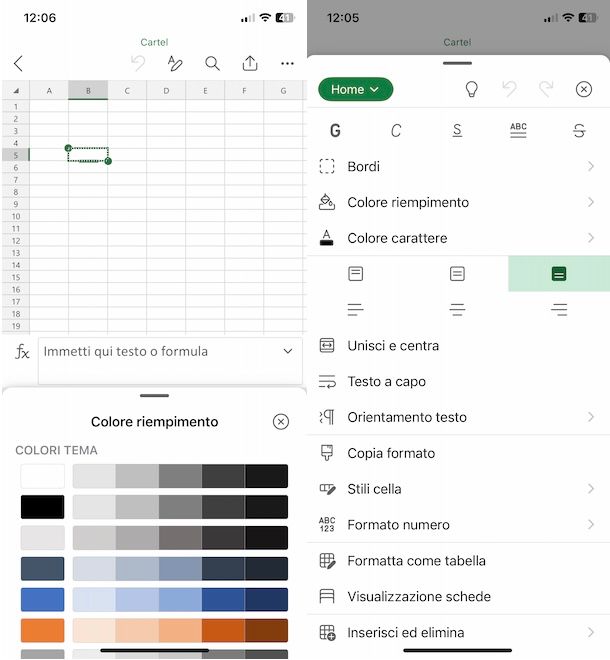Tap the text orientation icon
Screen dimensions: 610x660
point(327,417)
